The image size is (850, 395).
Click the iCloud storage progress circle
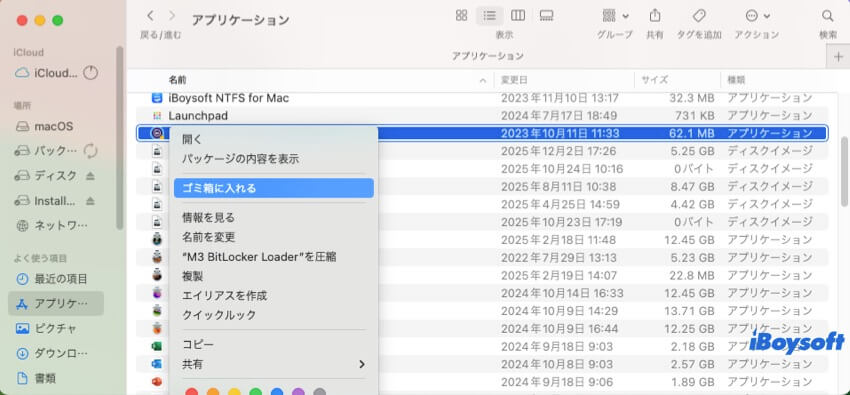(91, 73)
